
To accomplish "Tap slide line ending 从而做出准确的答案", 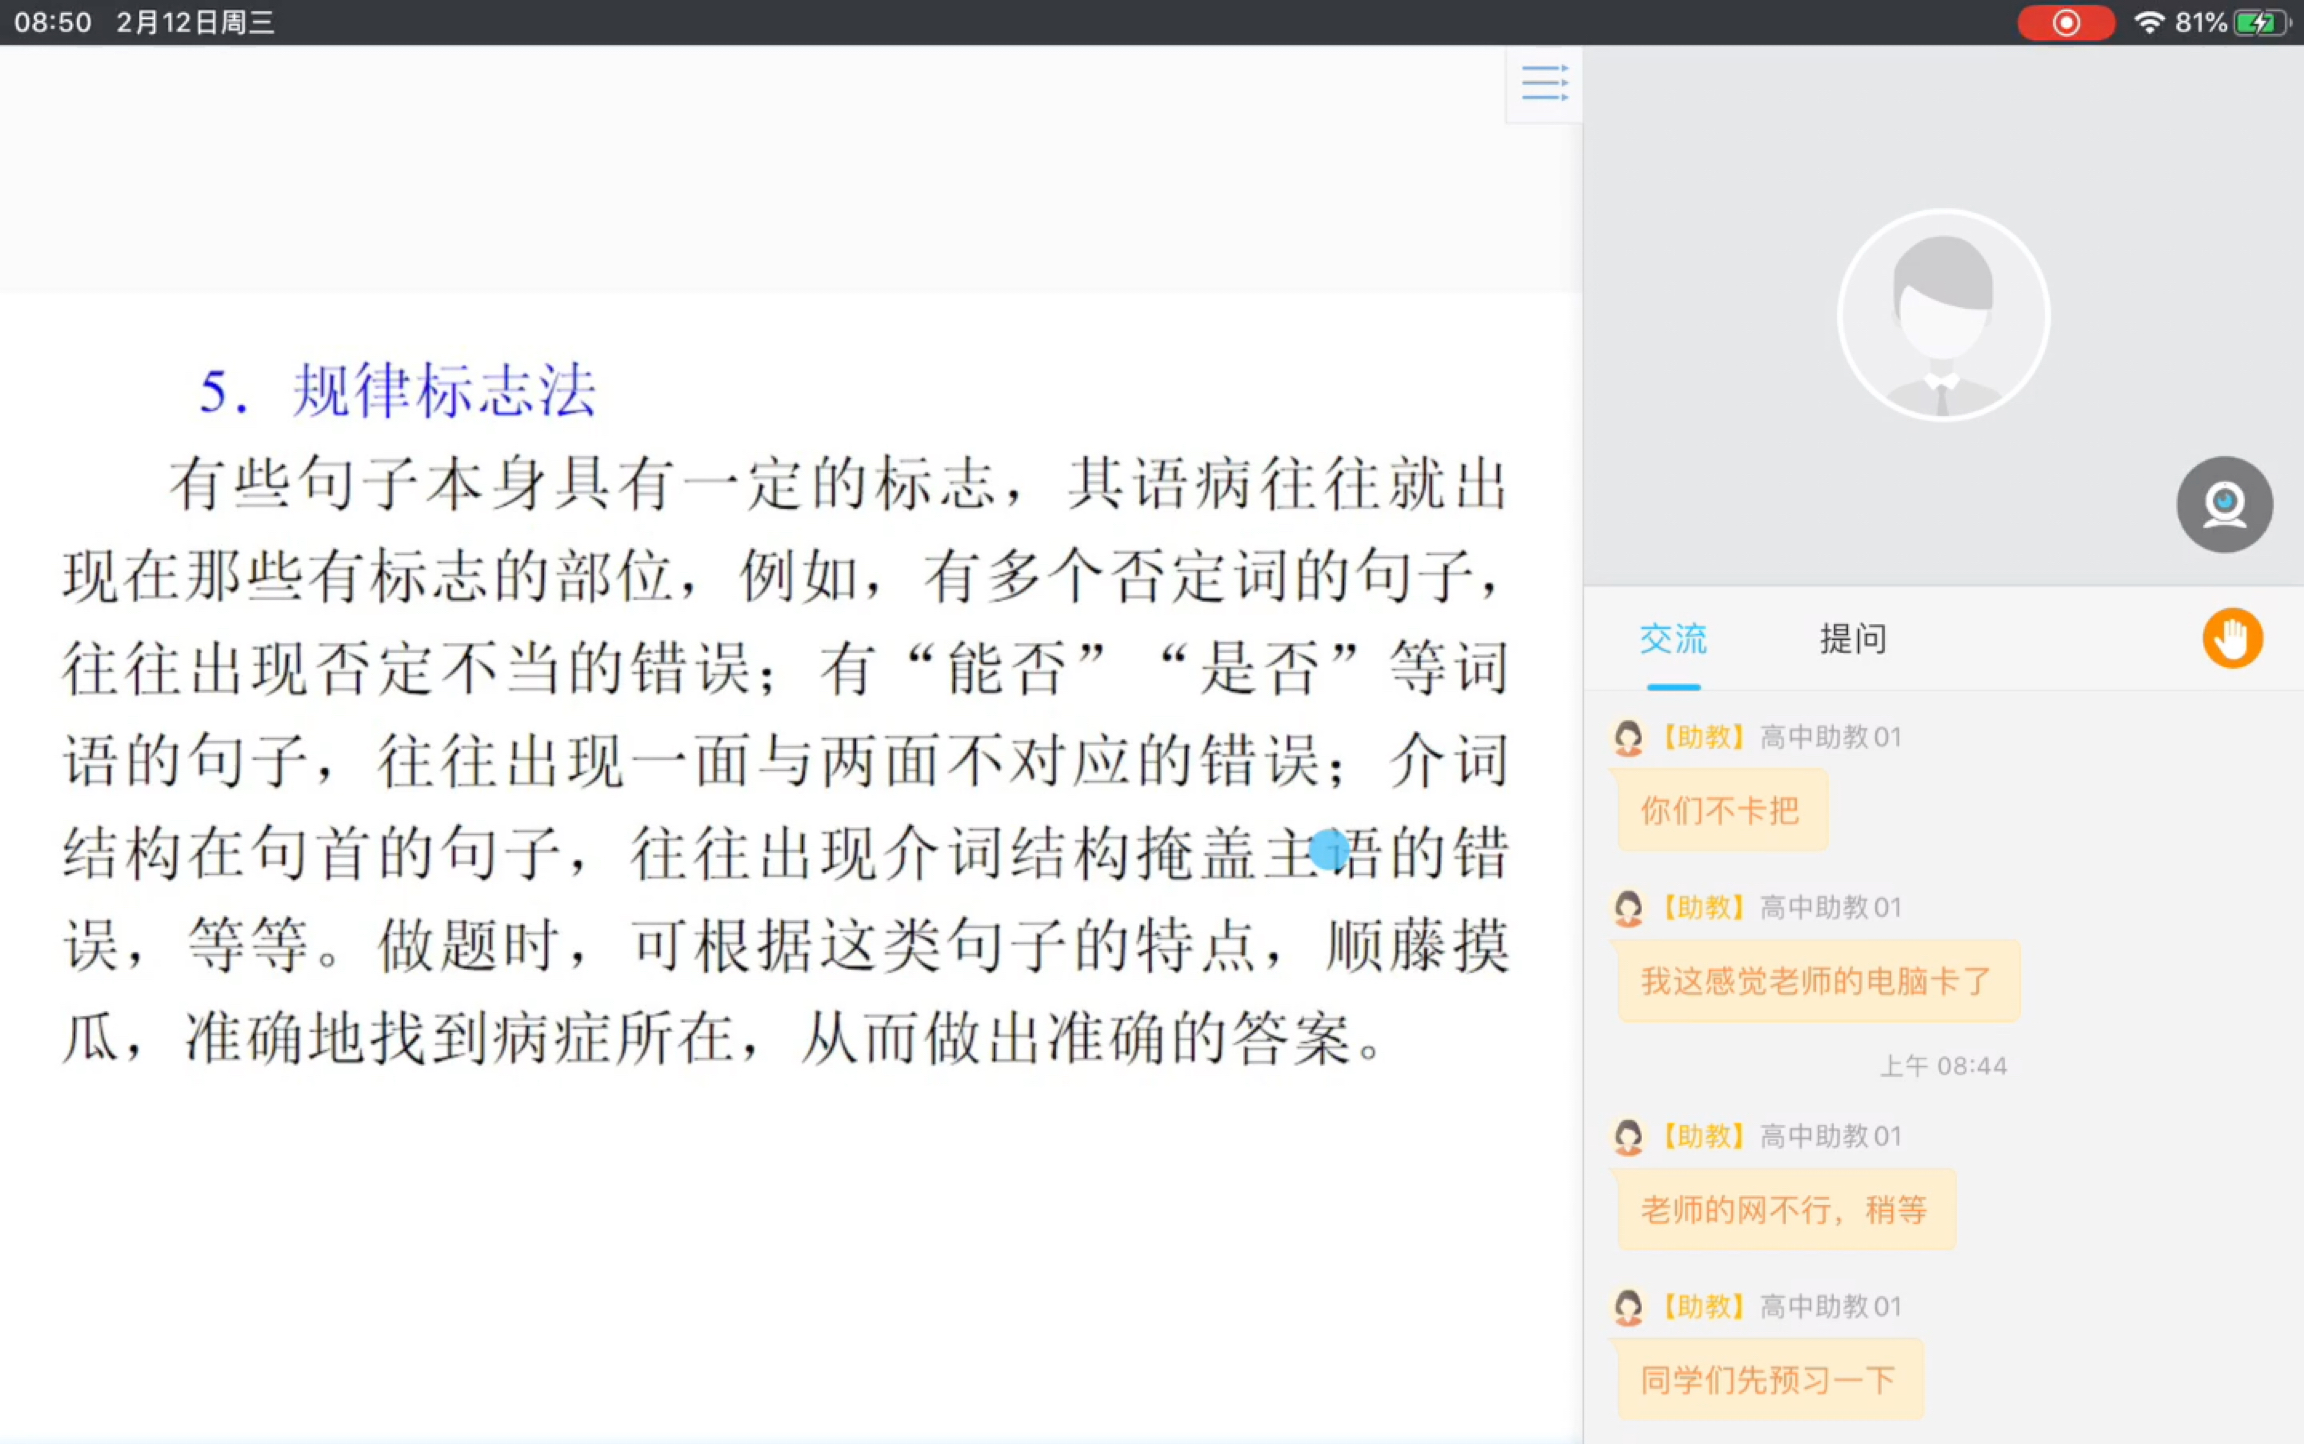I will tap(724, 1039).
